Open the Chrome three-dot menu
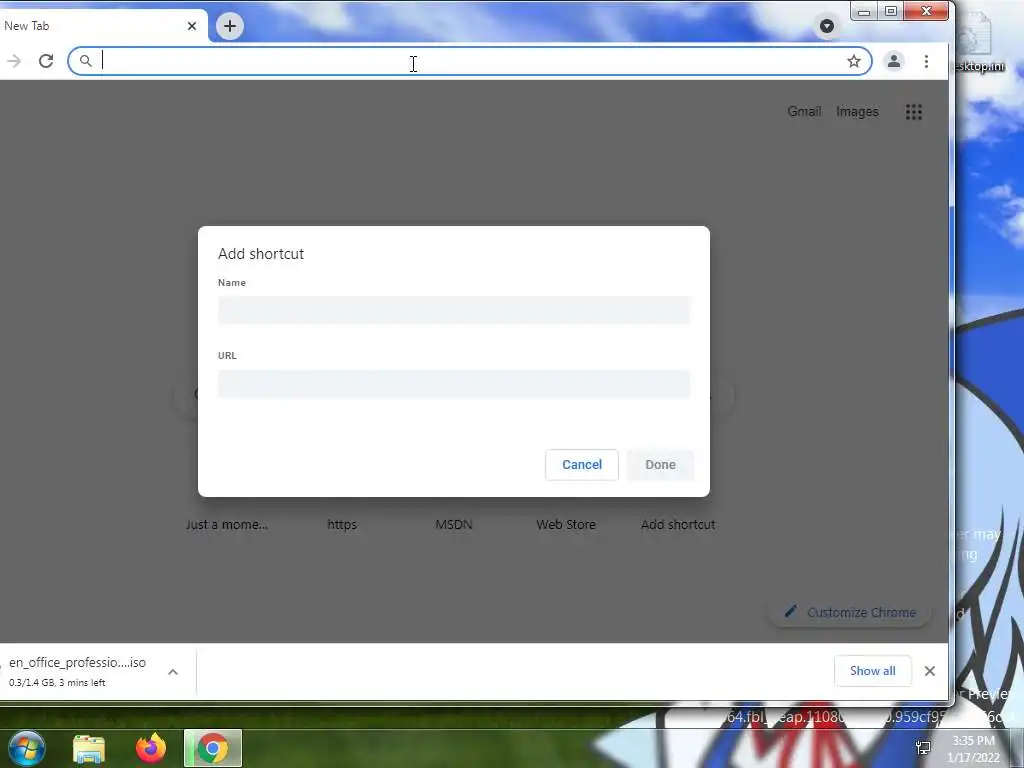Viewport: 1024px width, 768px height. point(926,61)
